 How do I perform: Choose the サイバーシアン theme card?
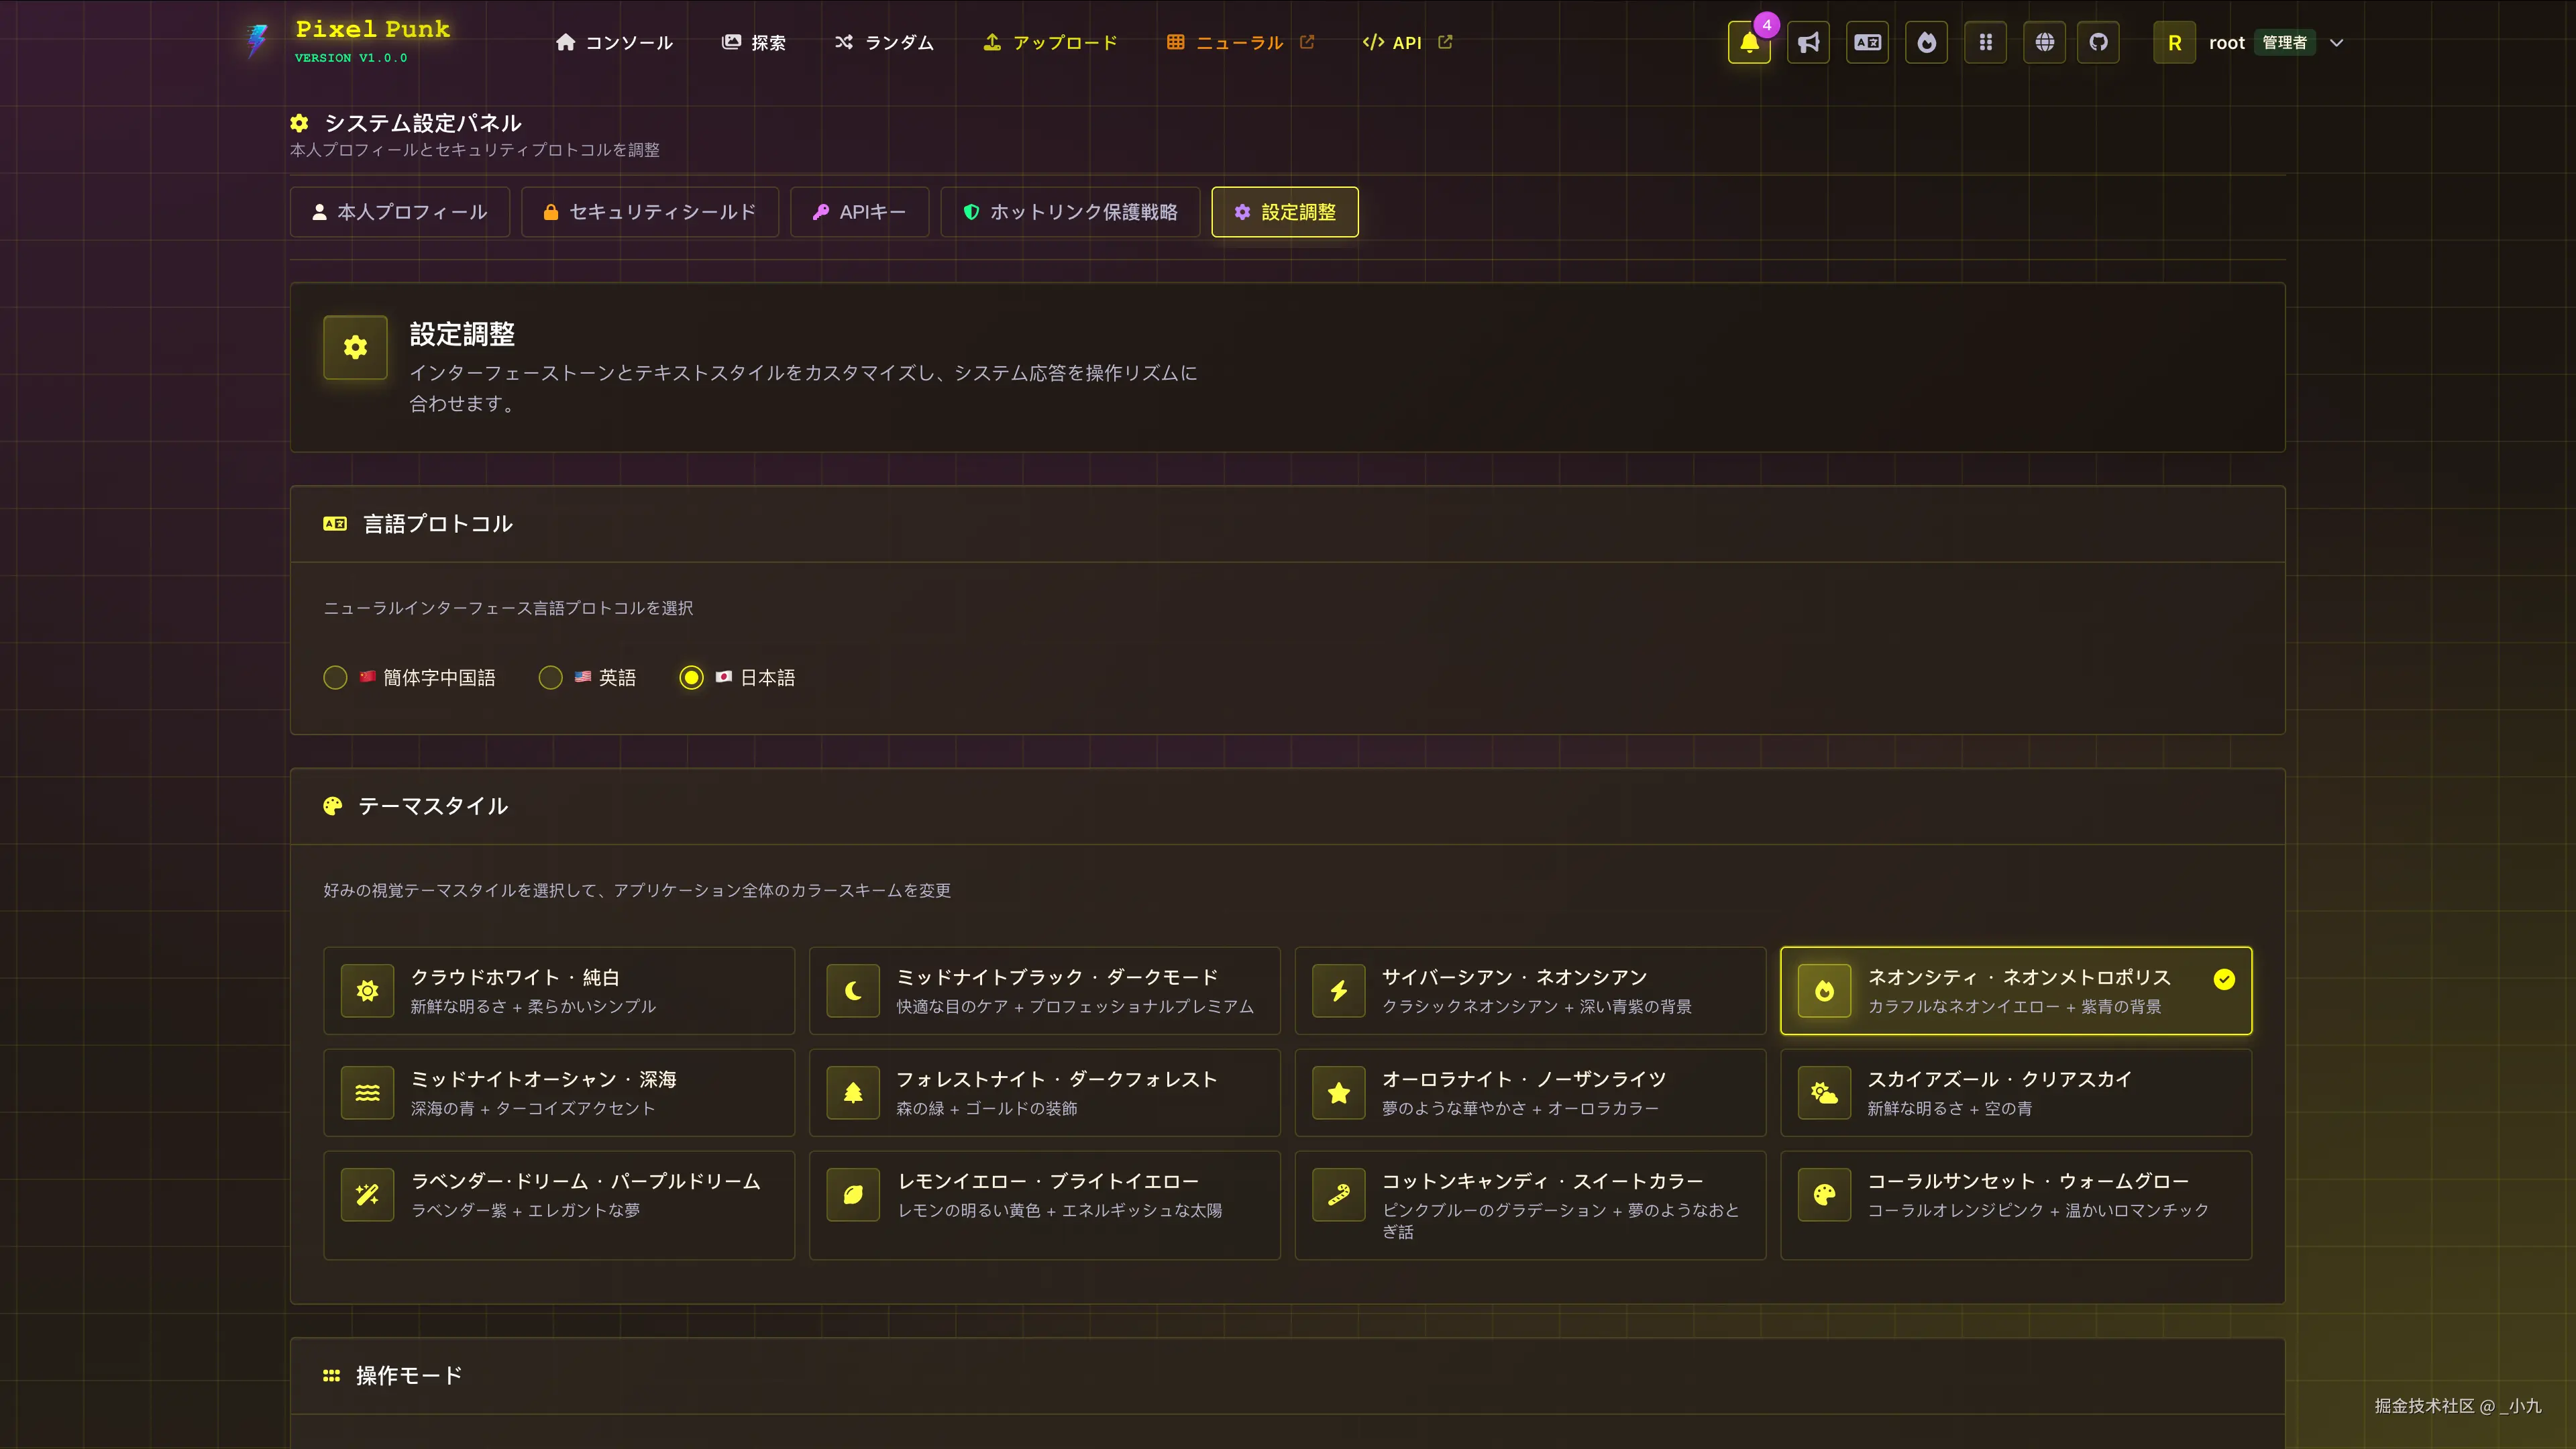pyautogui.click(x=1529, y=990)
